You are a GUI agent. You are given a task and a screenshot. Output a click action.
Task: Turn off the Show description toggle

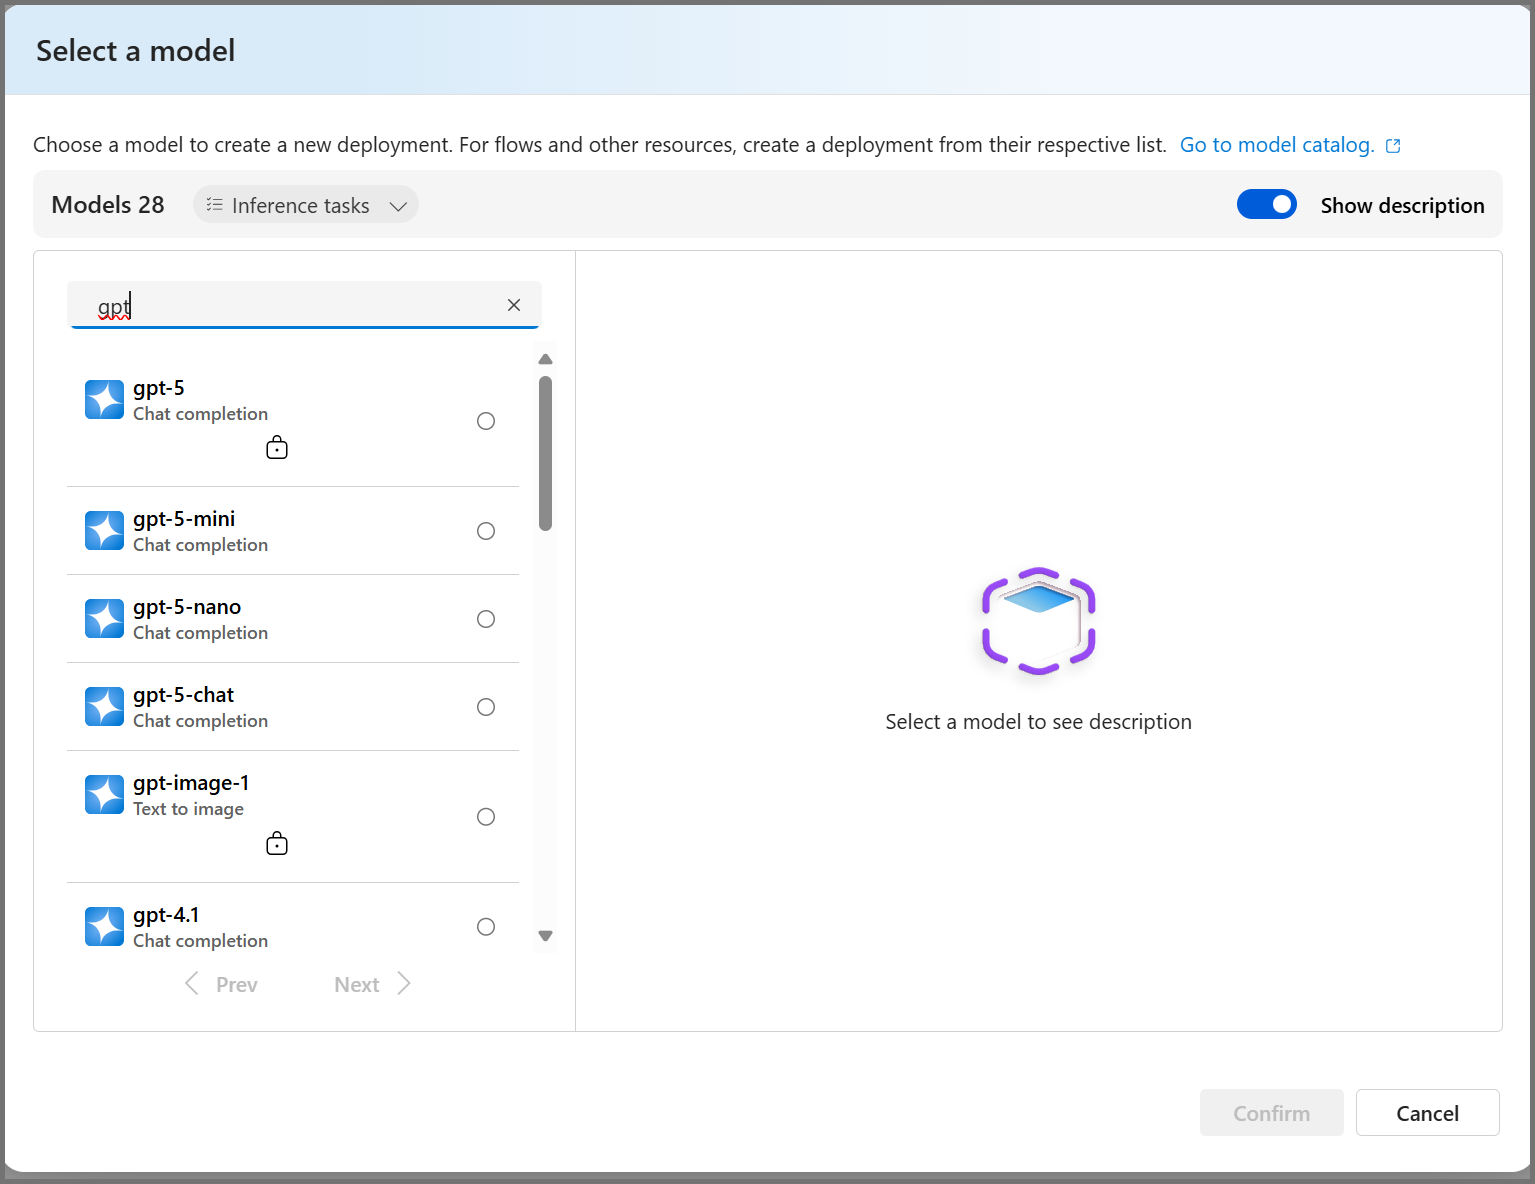[1266, 205]
